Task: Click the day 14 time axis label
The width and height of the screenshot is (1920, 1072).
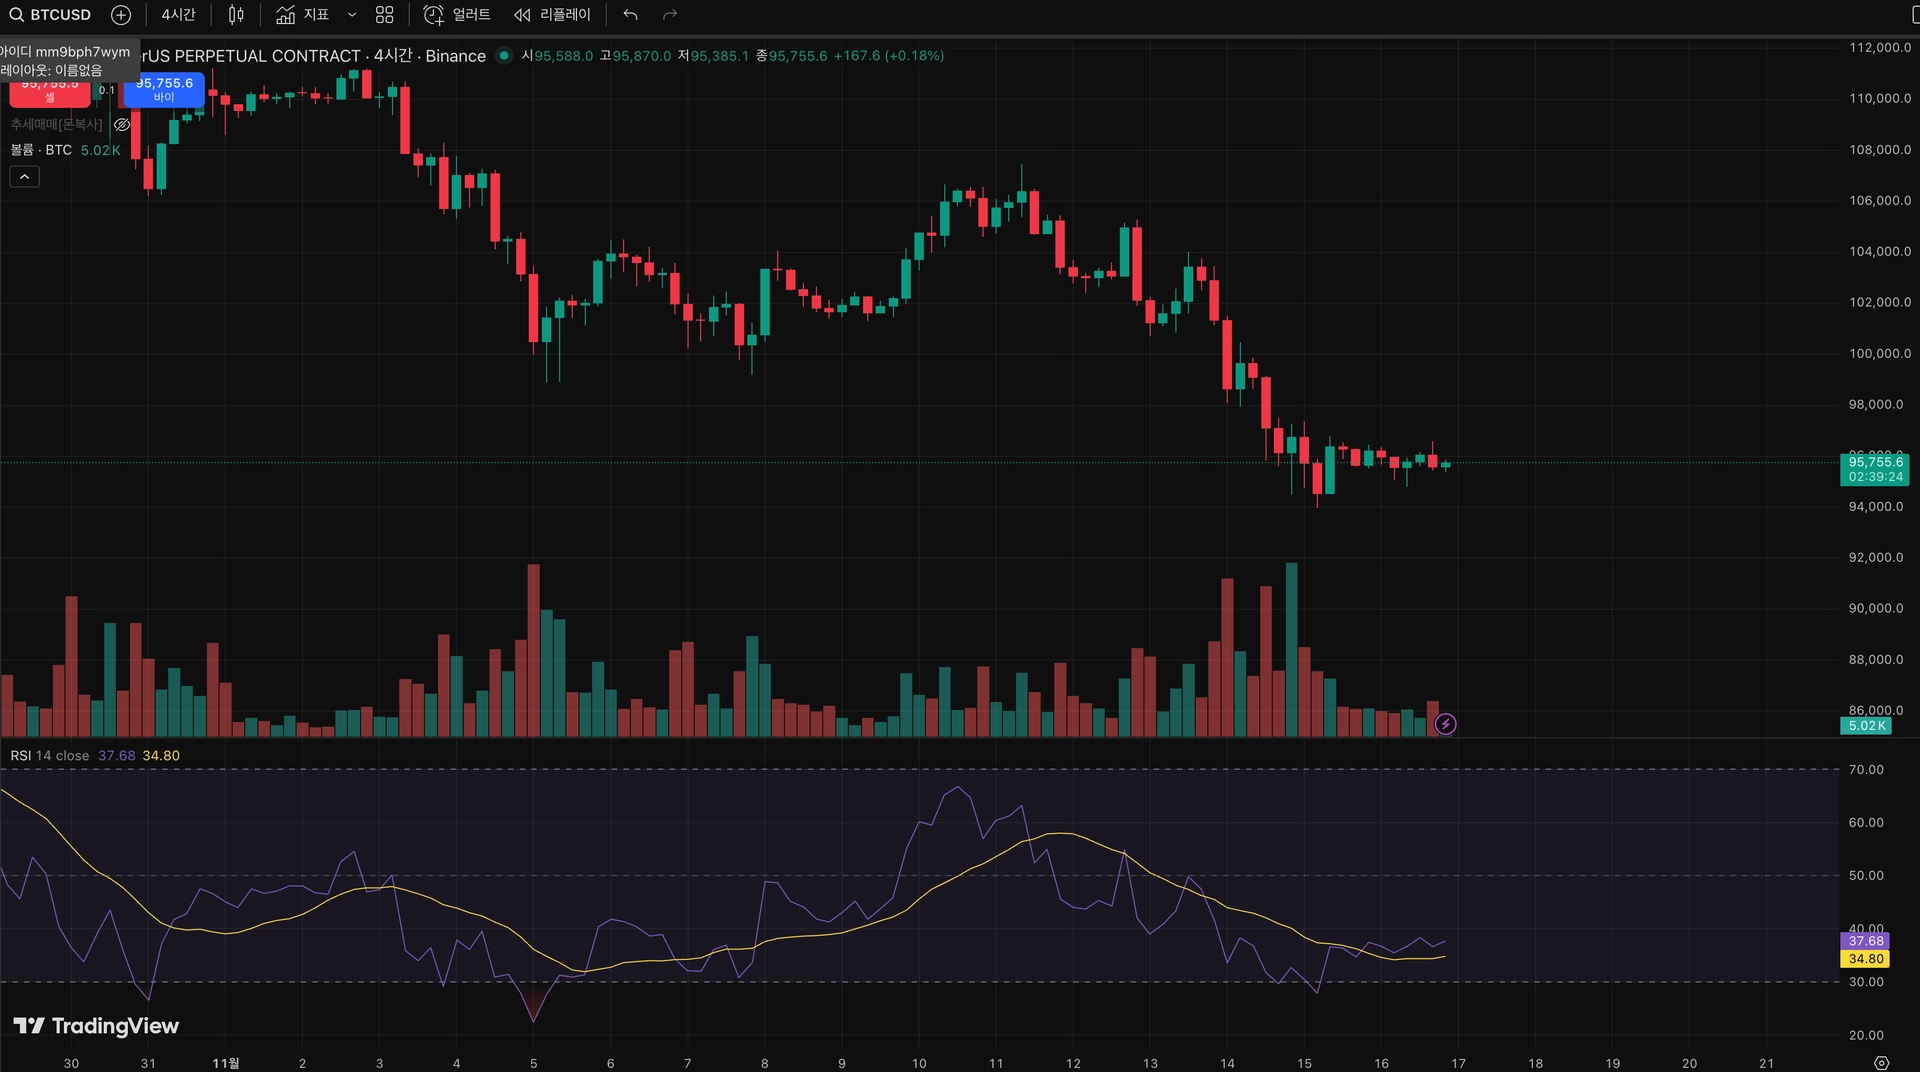Action: coord(1227,1063)
